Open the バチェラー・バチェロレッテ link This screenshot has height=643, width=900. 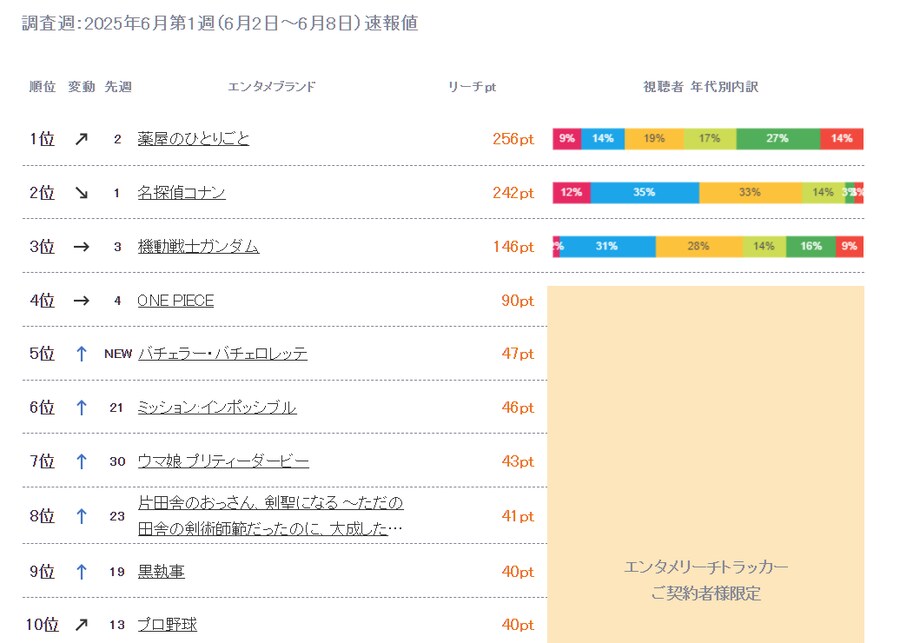click(x=222, y=354)
